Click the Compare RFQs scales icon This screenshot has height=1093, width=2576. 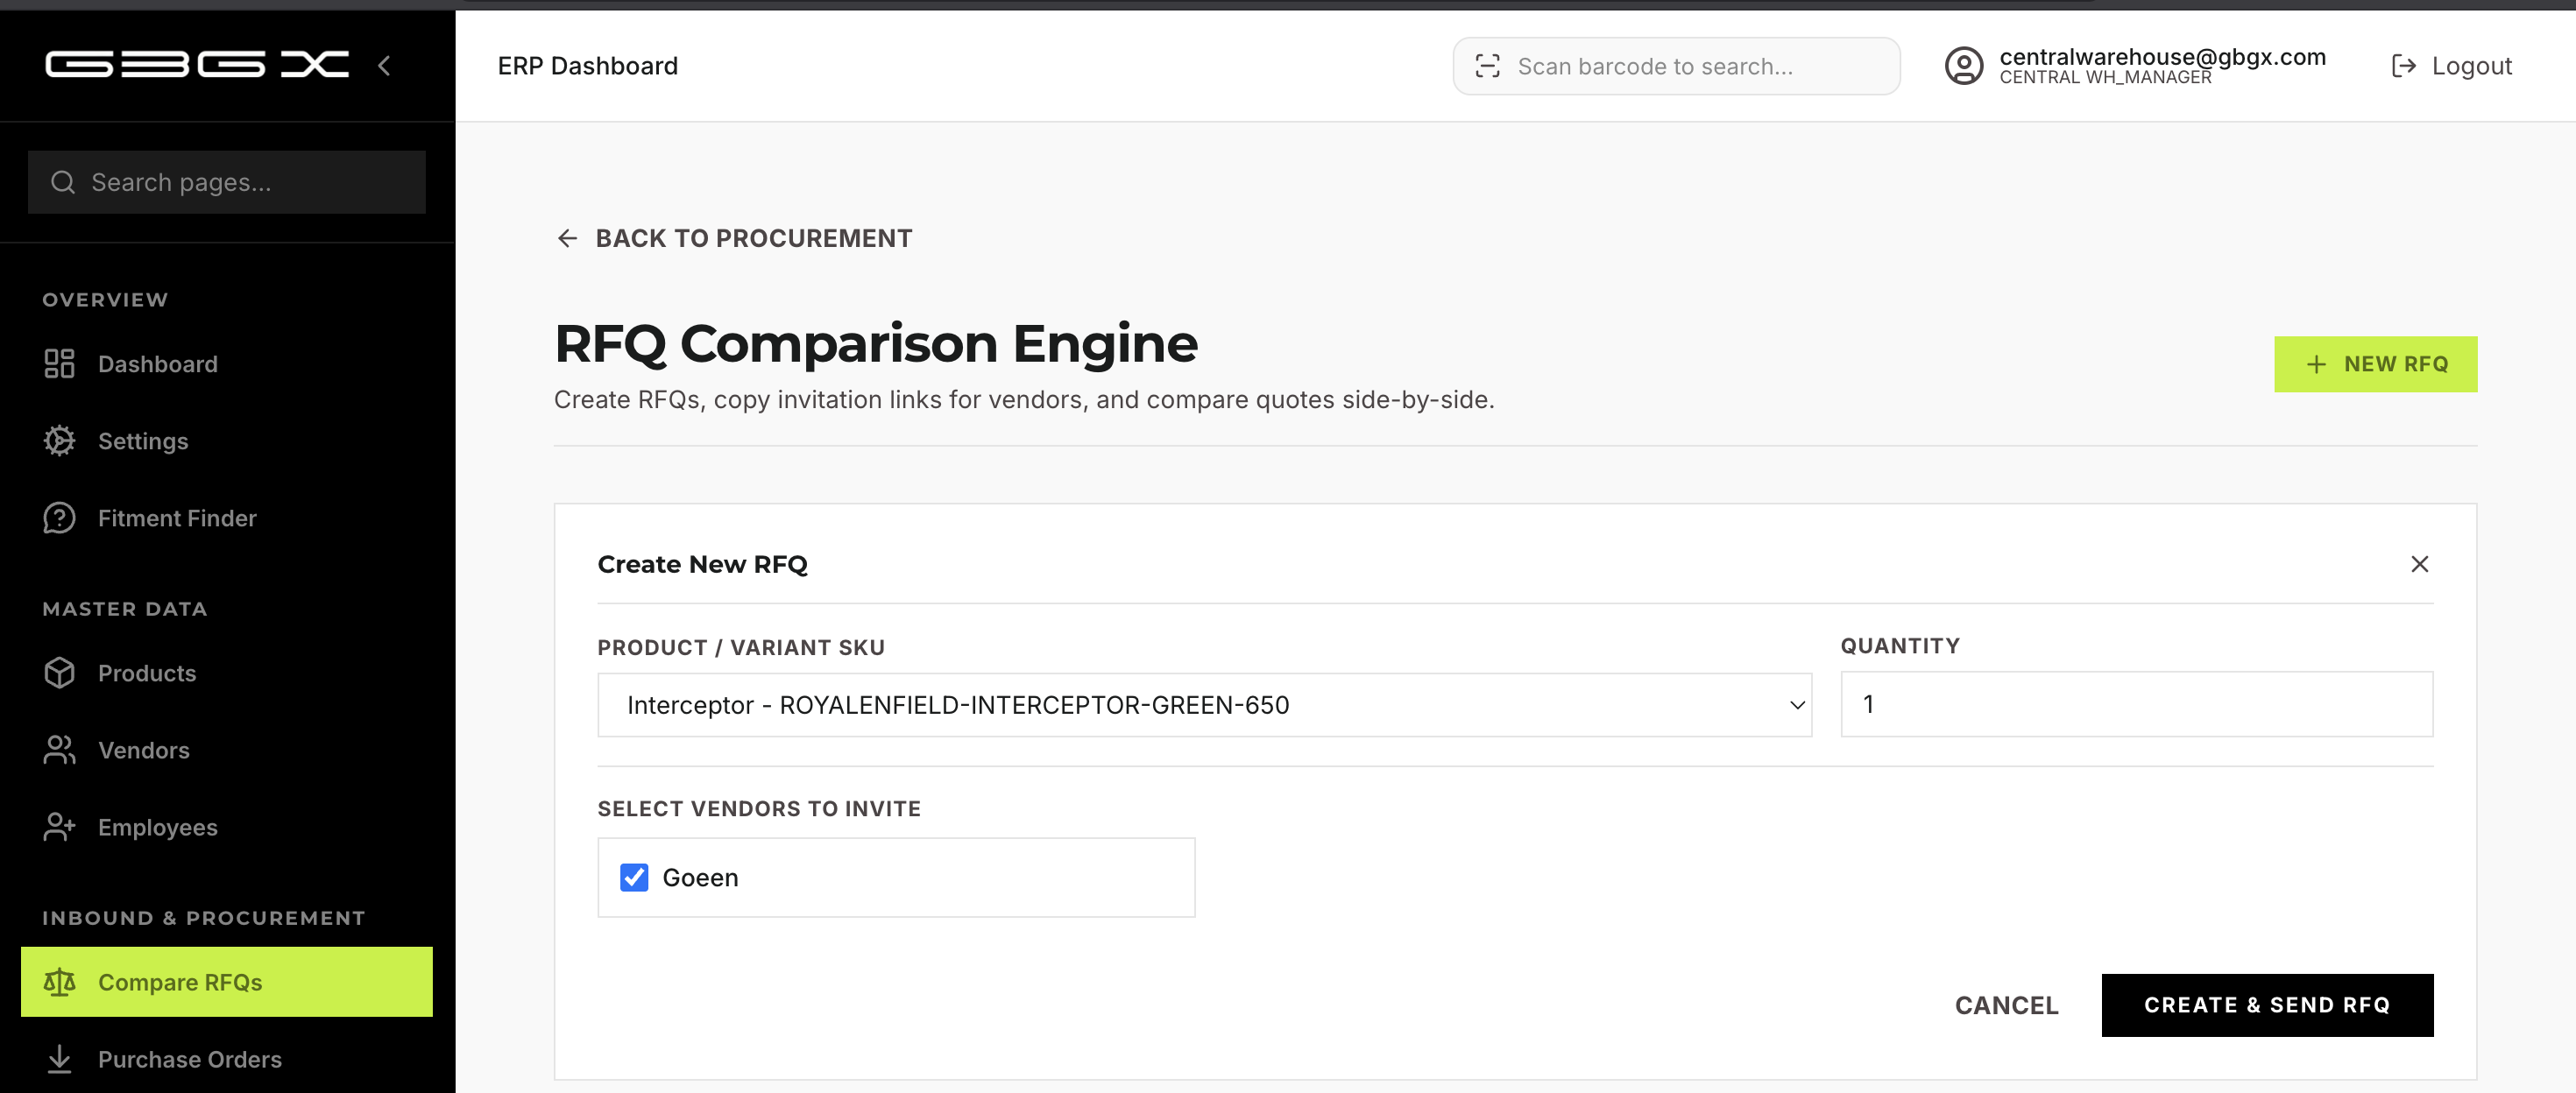point(59,982)
